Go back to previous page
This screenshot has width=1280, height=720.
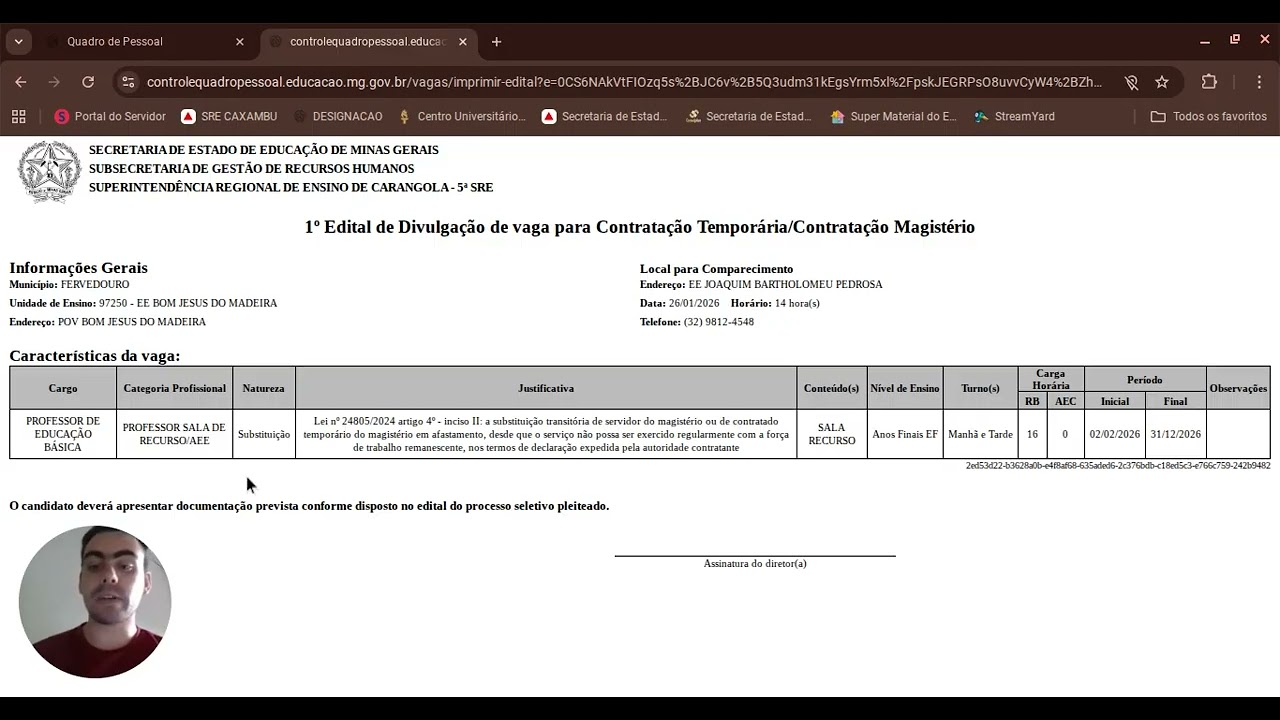tap(21, 82)
